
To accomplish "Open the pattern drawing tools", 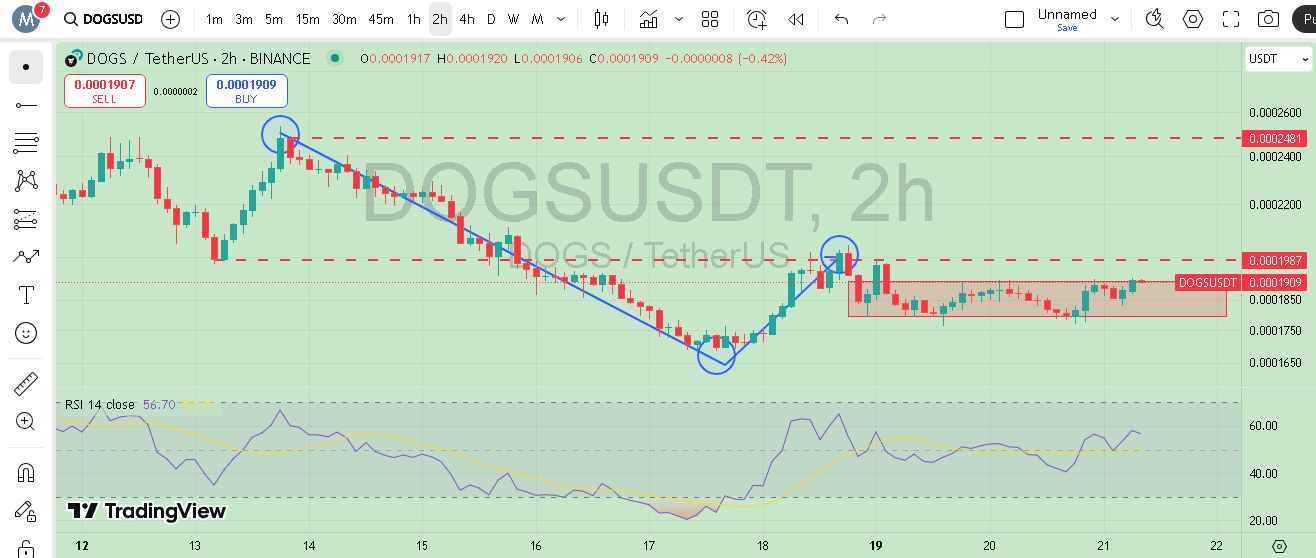I will pos(26,181).
